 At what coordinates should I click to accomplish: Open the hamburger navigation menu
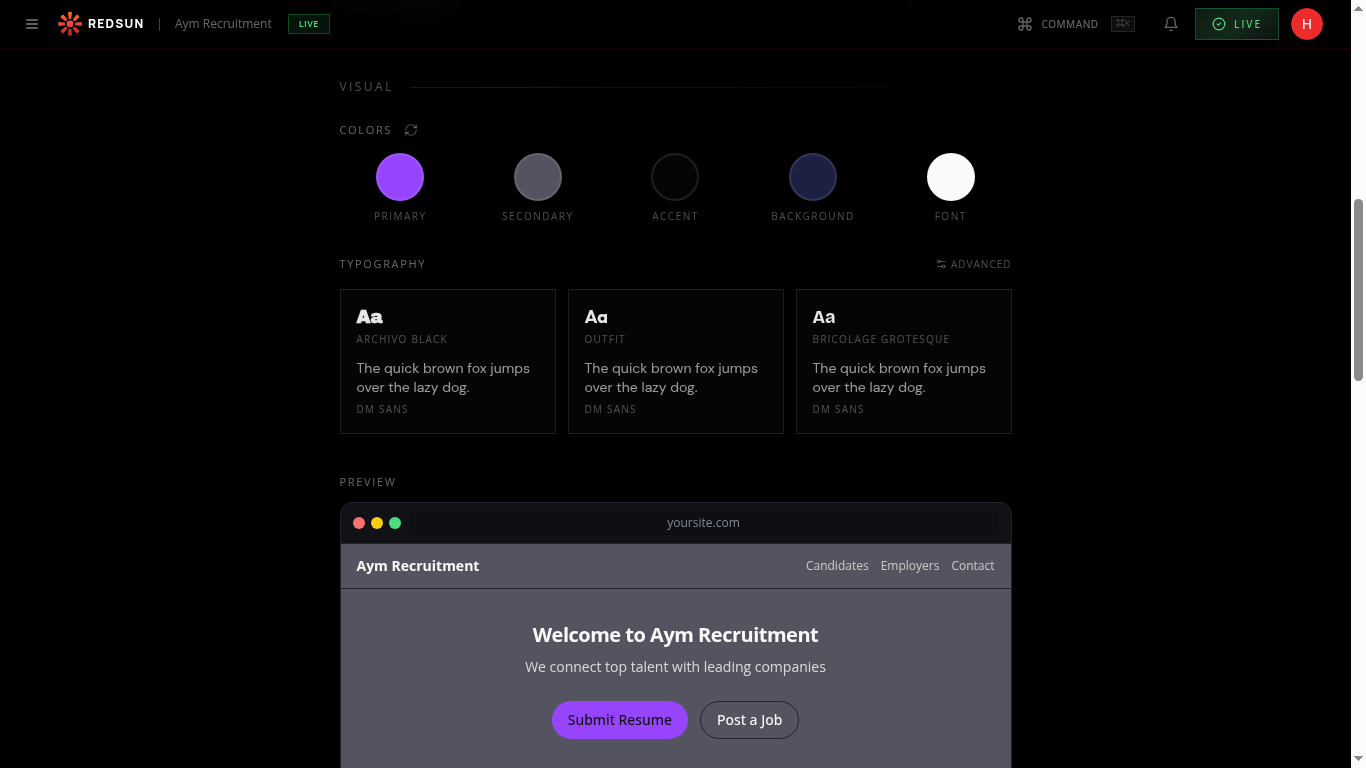click(x=31, y=23)
